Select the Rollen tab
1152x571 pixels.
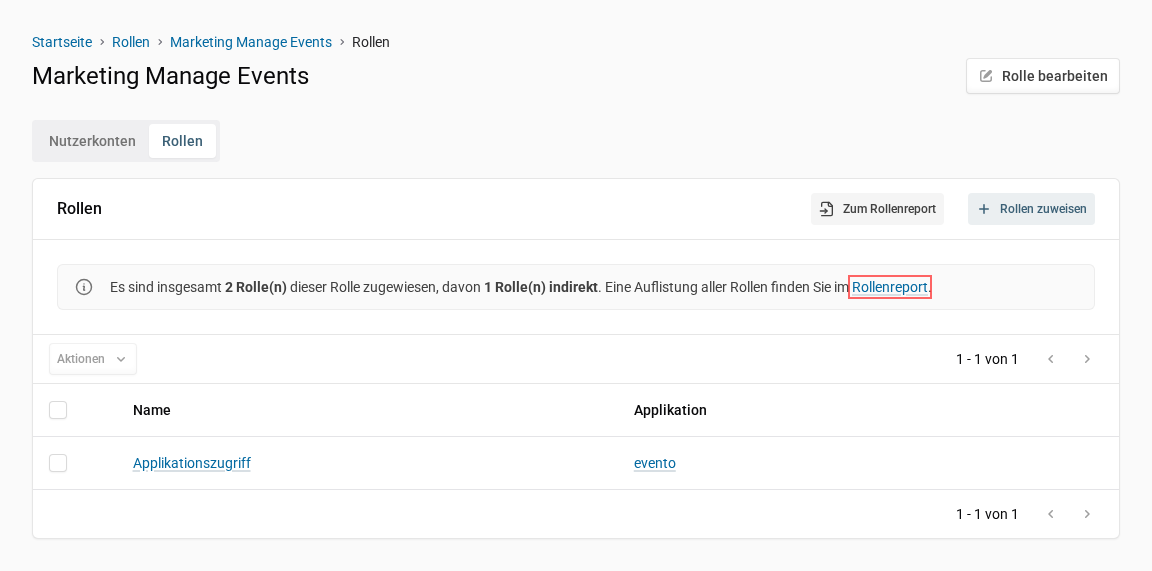pos(182,141)
